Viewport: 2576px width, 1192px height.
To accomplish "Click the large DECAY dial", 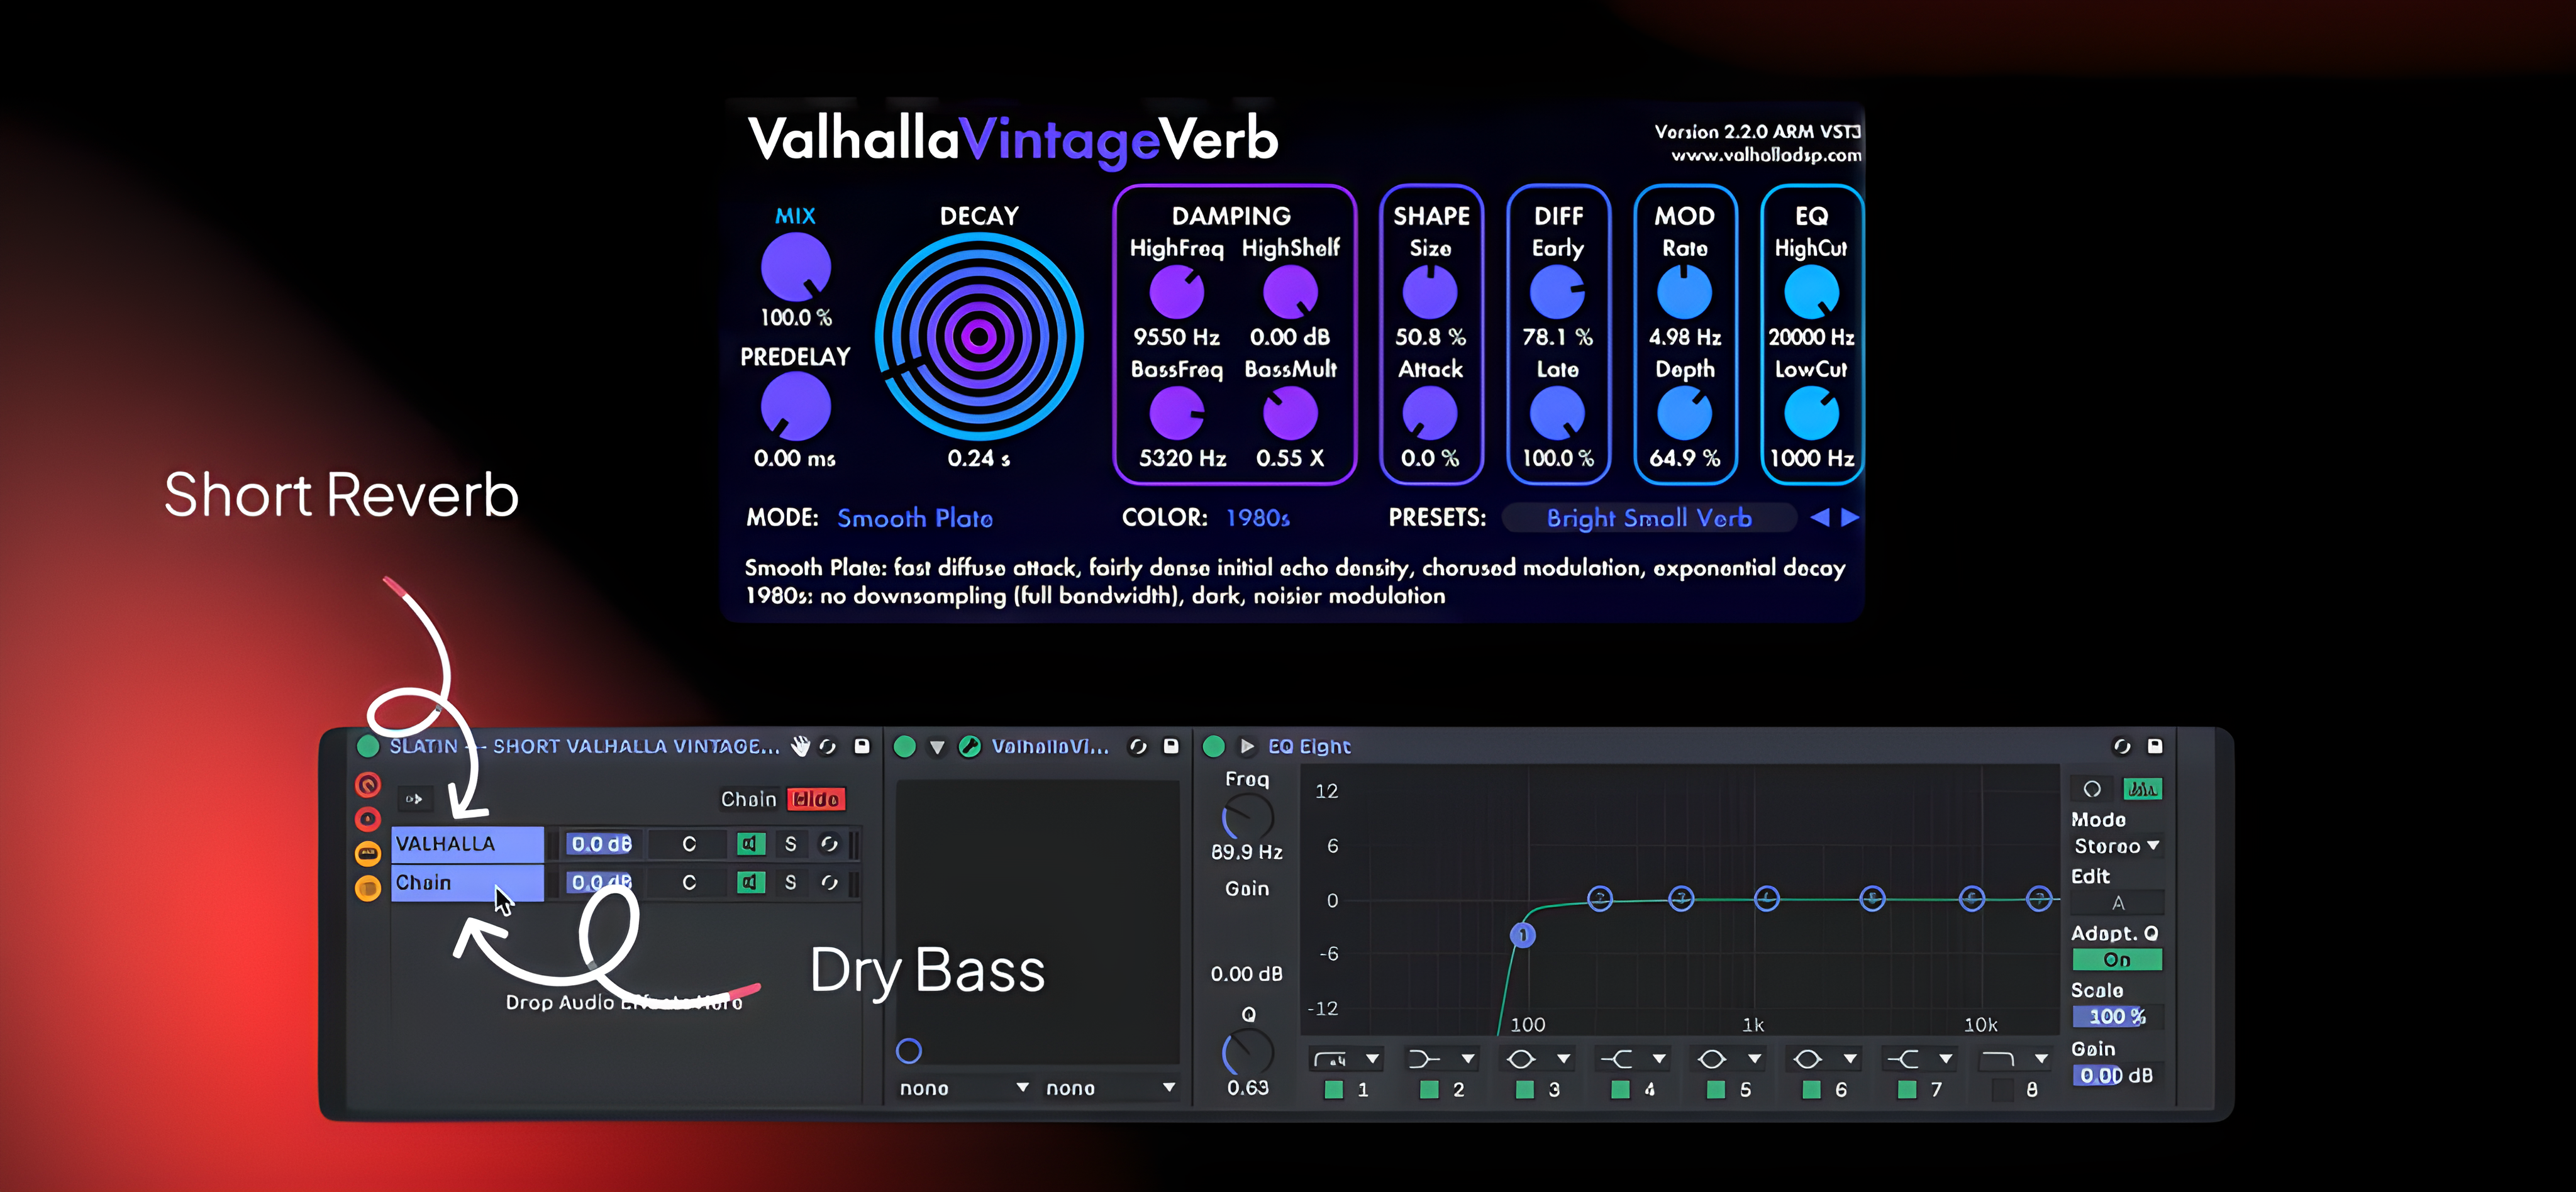I will (979, 337).
